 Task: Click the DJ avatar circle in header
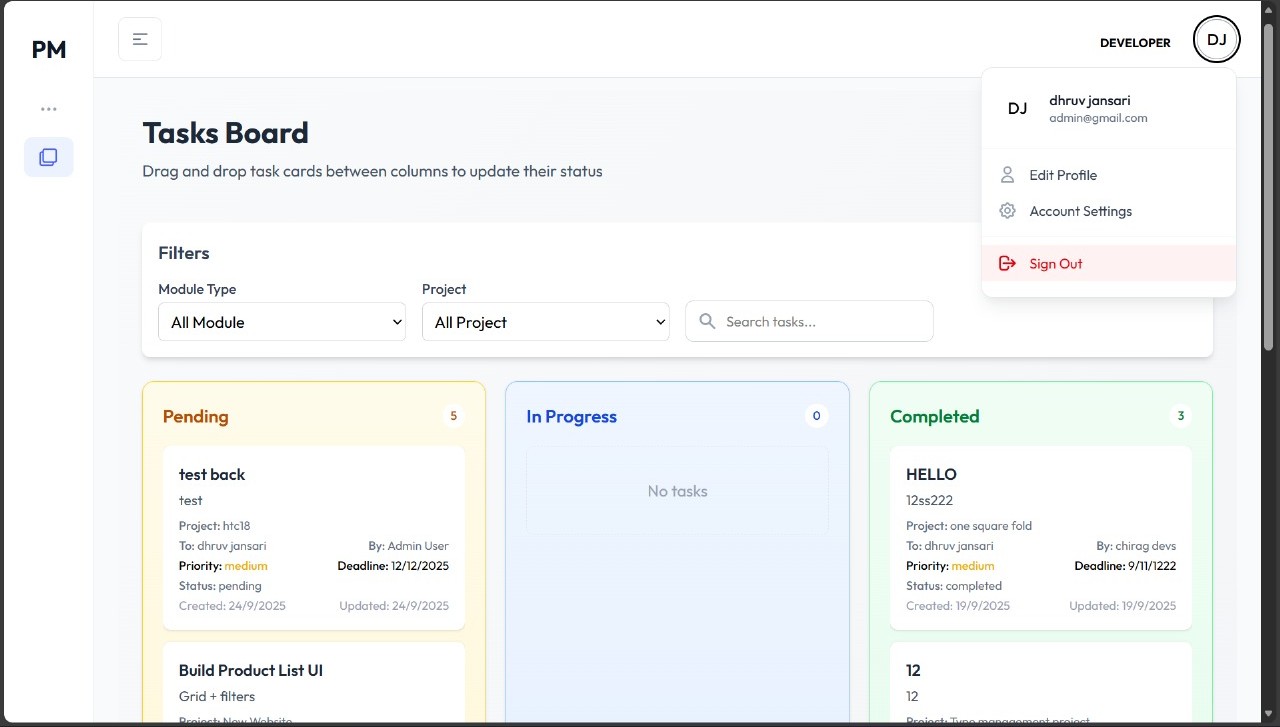pos(1216,39)
